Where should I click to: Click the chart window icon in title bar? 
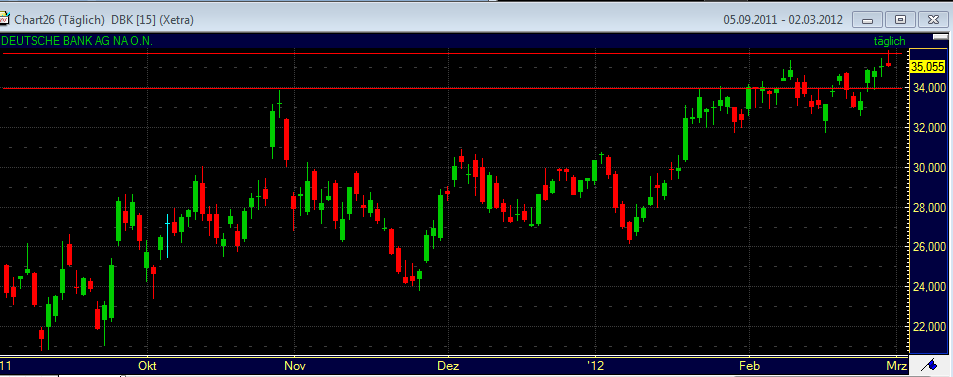[x=4, y=19]
